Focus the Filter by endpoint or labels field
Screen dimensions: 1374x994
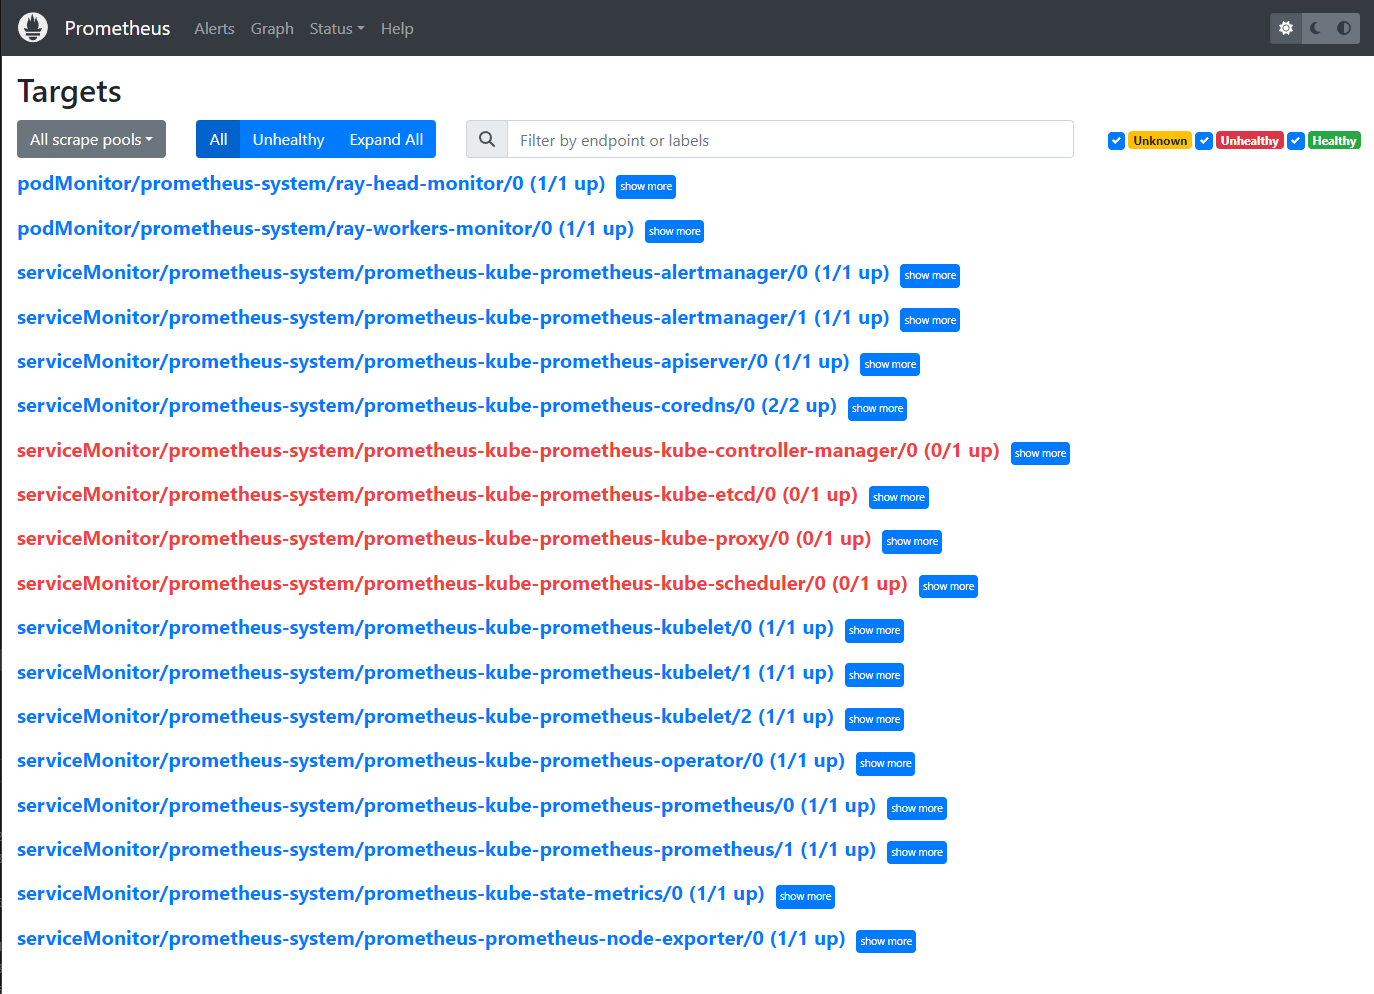(790, 139)
